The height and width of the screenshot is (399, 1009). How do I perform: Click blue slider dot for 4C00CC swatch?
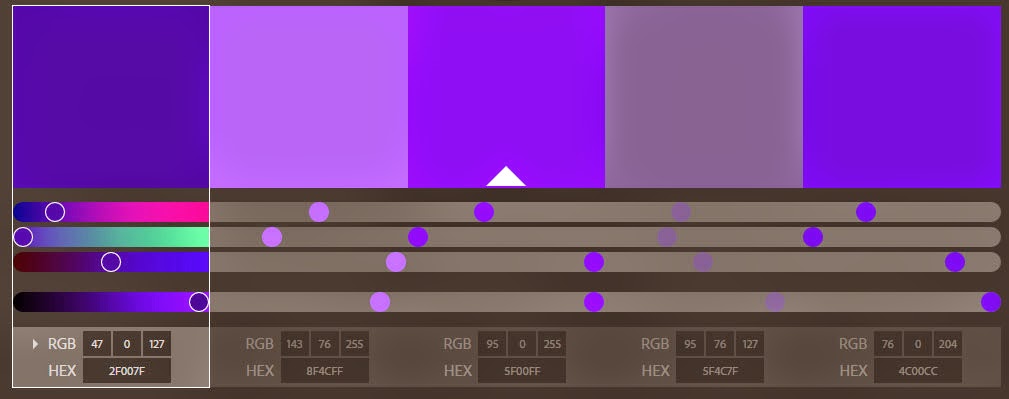click(955, 262)
